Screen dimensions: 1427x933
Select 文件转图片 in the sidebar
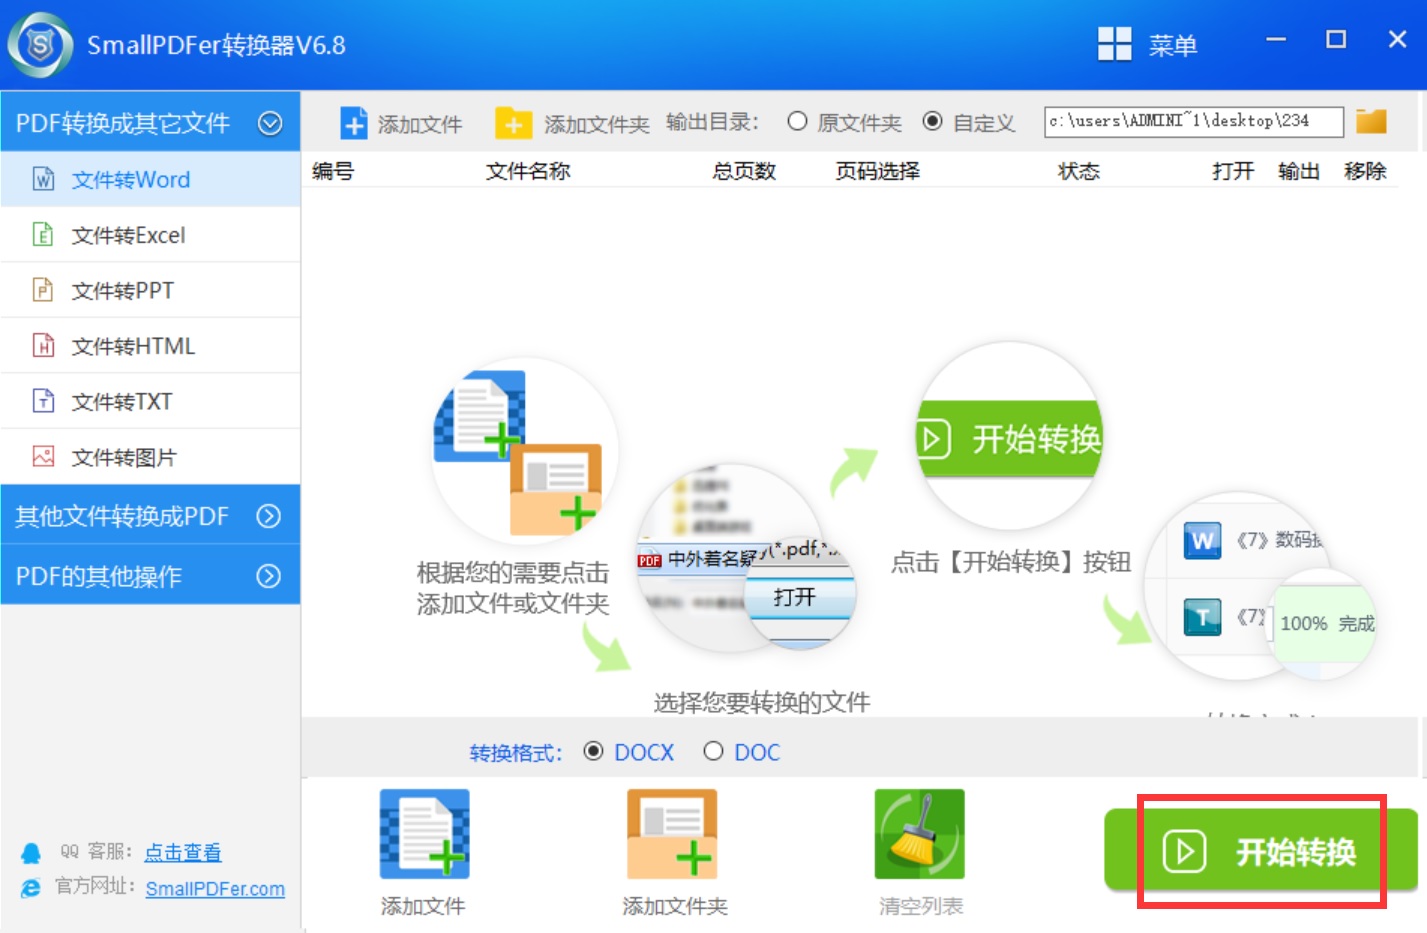[150, 457]
